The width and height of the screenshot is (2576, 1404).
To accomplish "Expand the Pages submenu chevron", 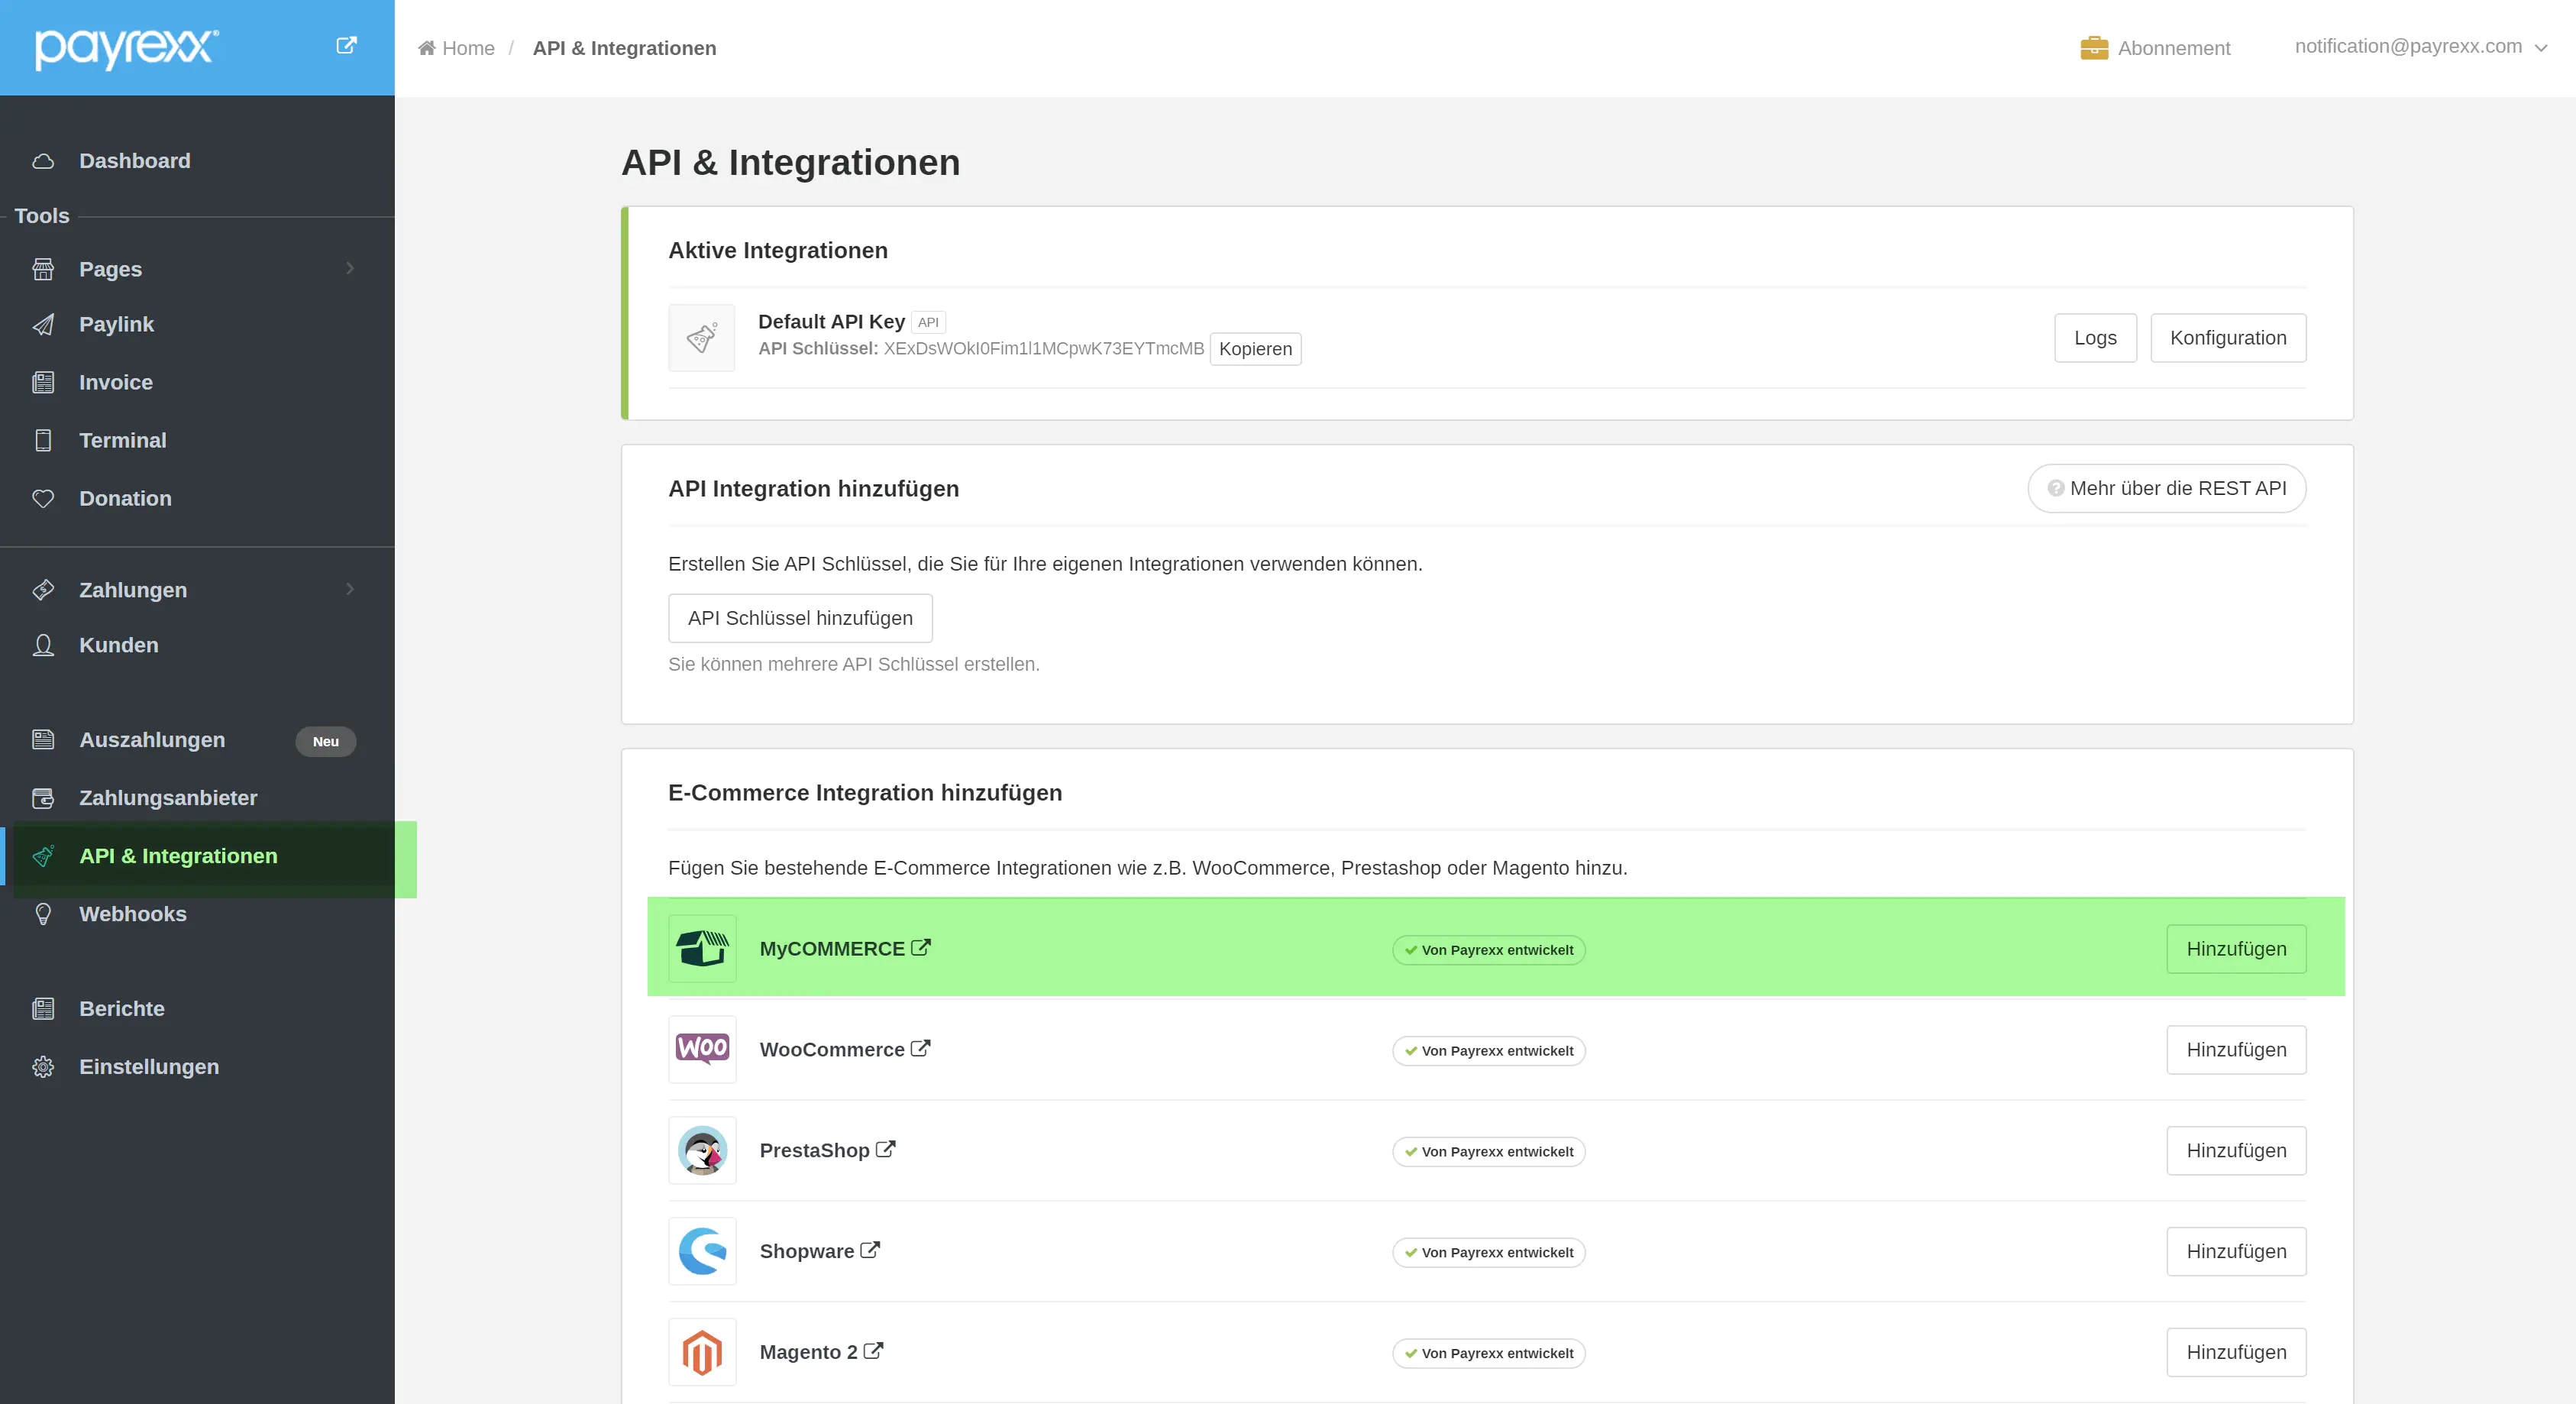I will click(x=350, y=268).
